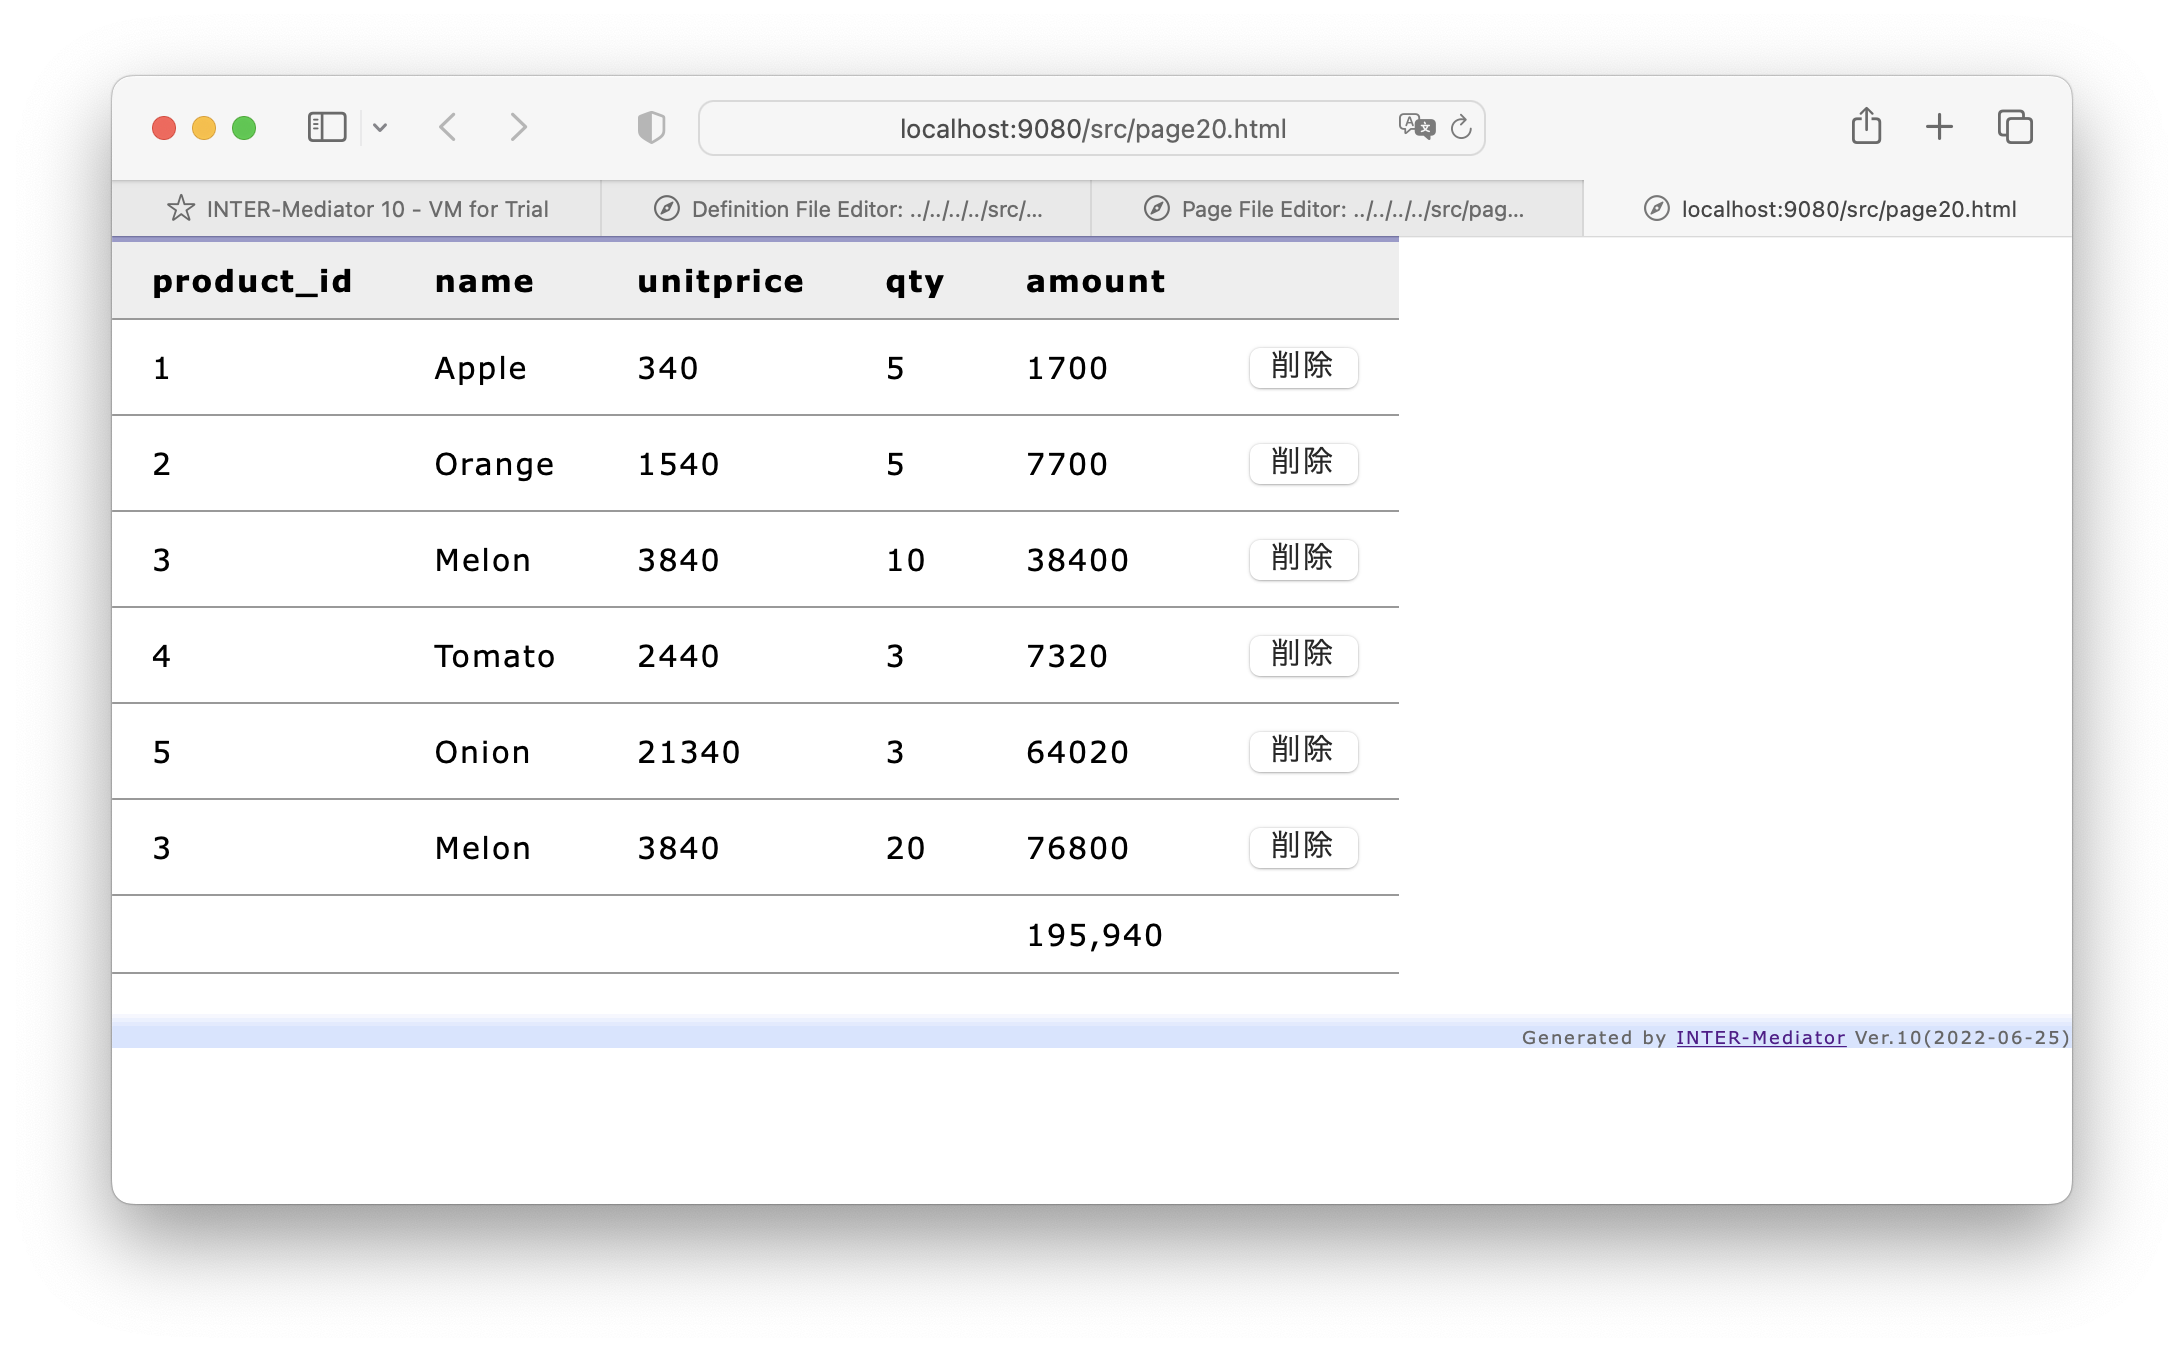The image size is (2184, 1352).
Task: Reload the page with refresh icon
Action: click(1461, 127)
